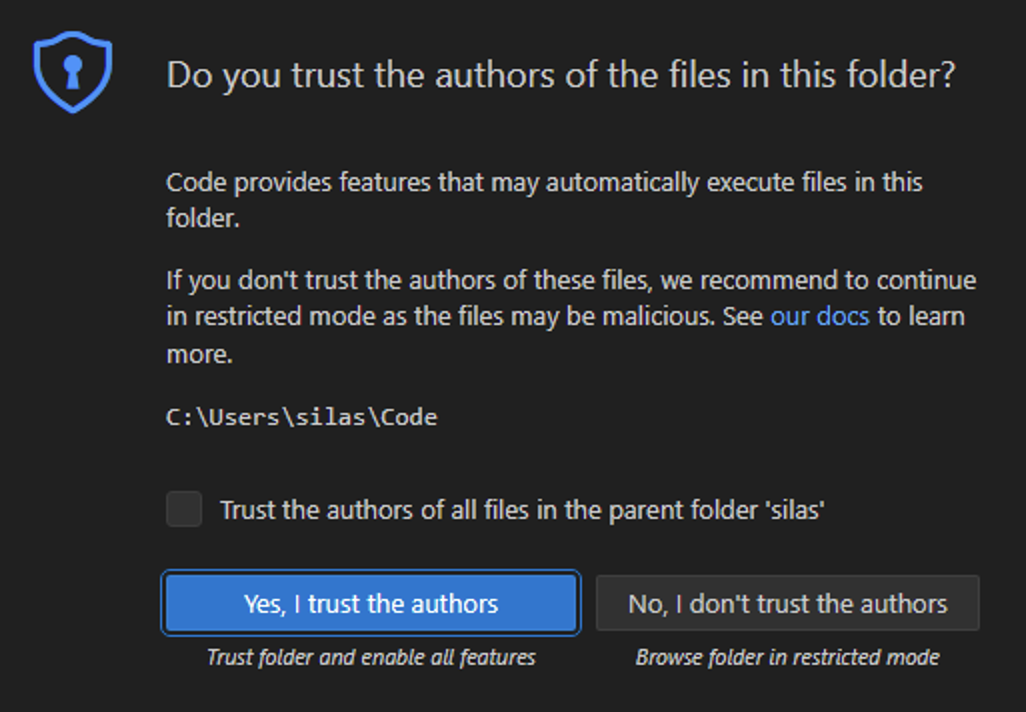1026x712 pixels.
Task: Enable trust for parent folder 'silas' checkbox
Action: click(x=184, y=509)
